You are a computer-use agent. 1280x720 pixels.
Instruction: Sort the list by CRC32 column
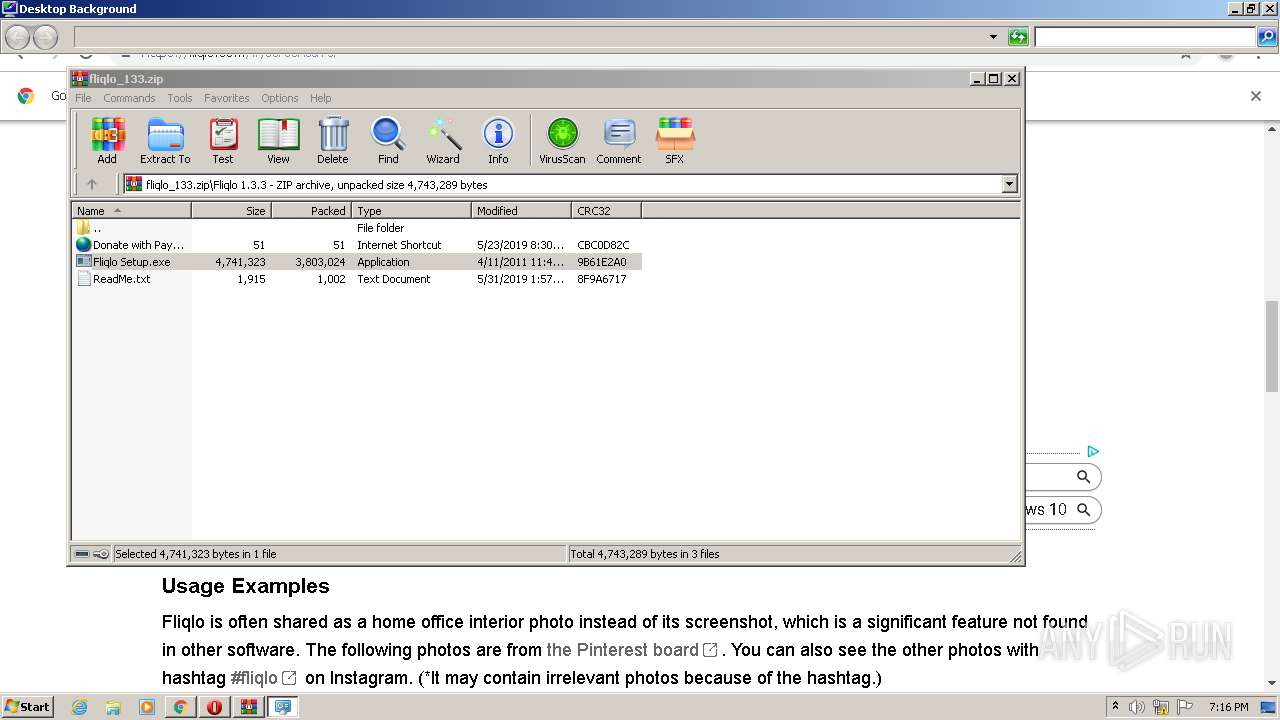pos(606,211)
